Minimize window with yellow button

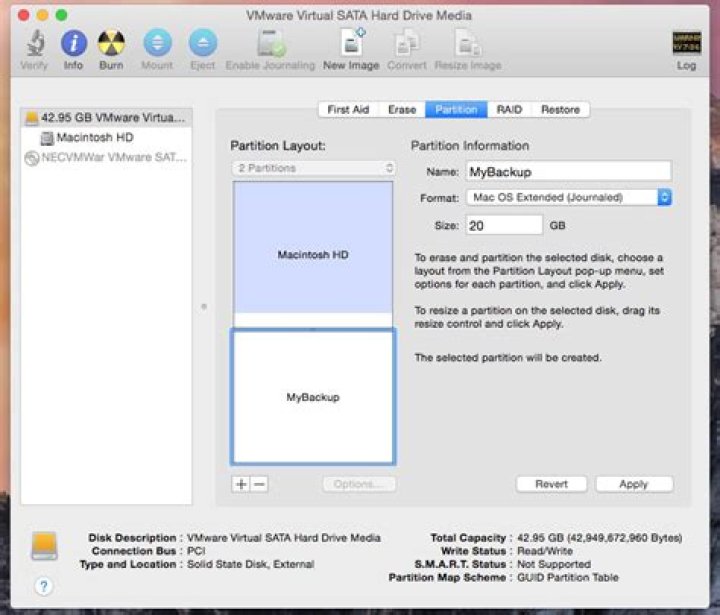click(42, 15)
